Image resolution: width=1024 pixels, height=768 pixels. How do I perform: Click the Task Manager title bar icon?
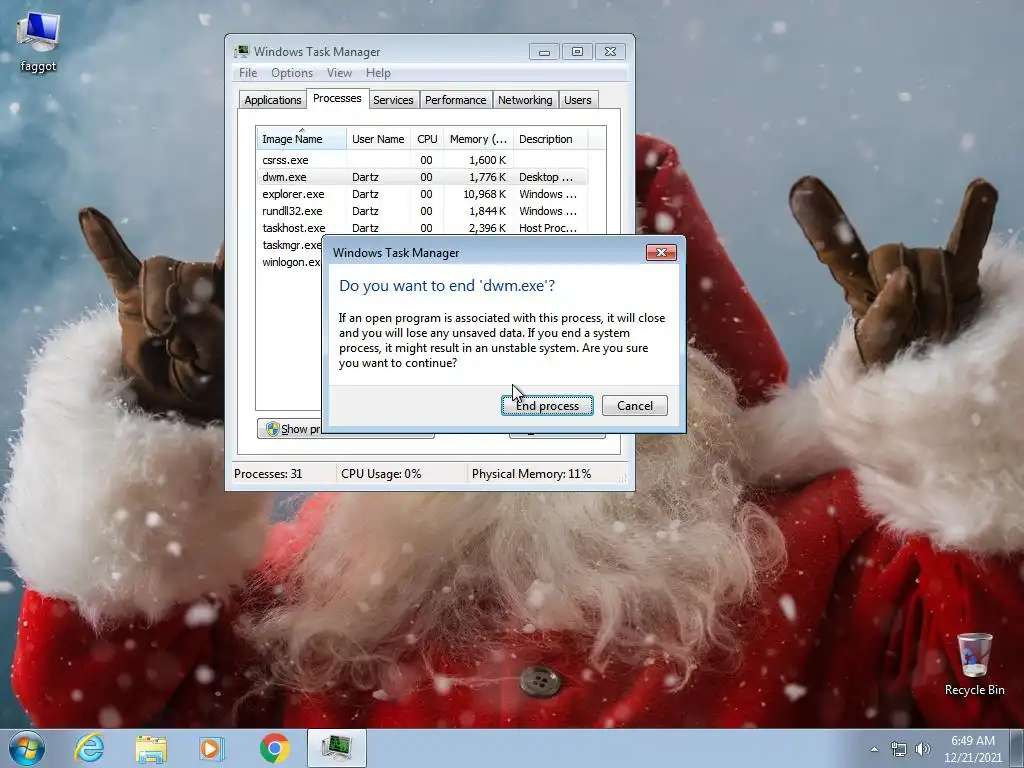[242, 52]
